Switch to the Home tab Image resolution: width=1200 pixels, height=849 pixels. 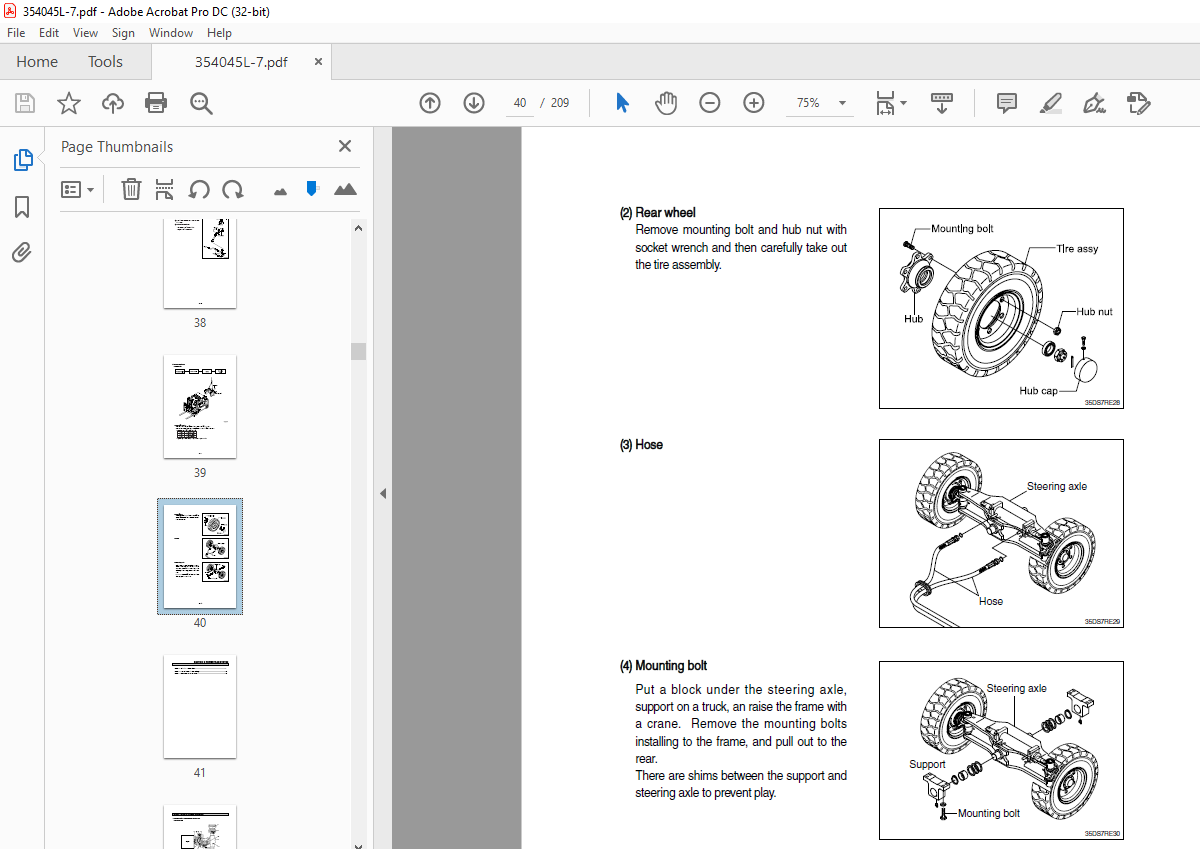coord(37,62)
